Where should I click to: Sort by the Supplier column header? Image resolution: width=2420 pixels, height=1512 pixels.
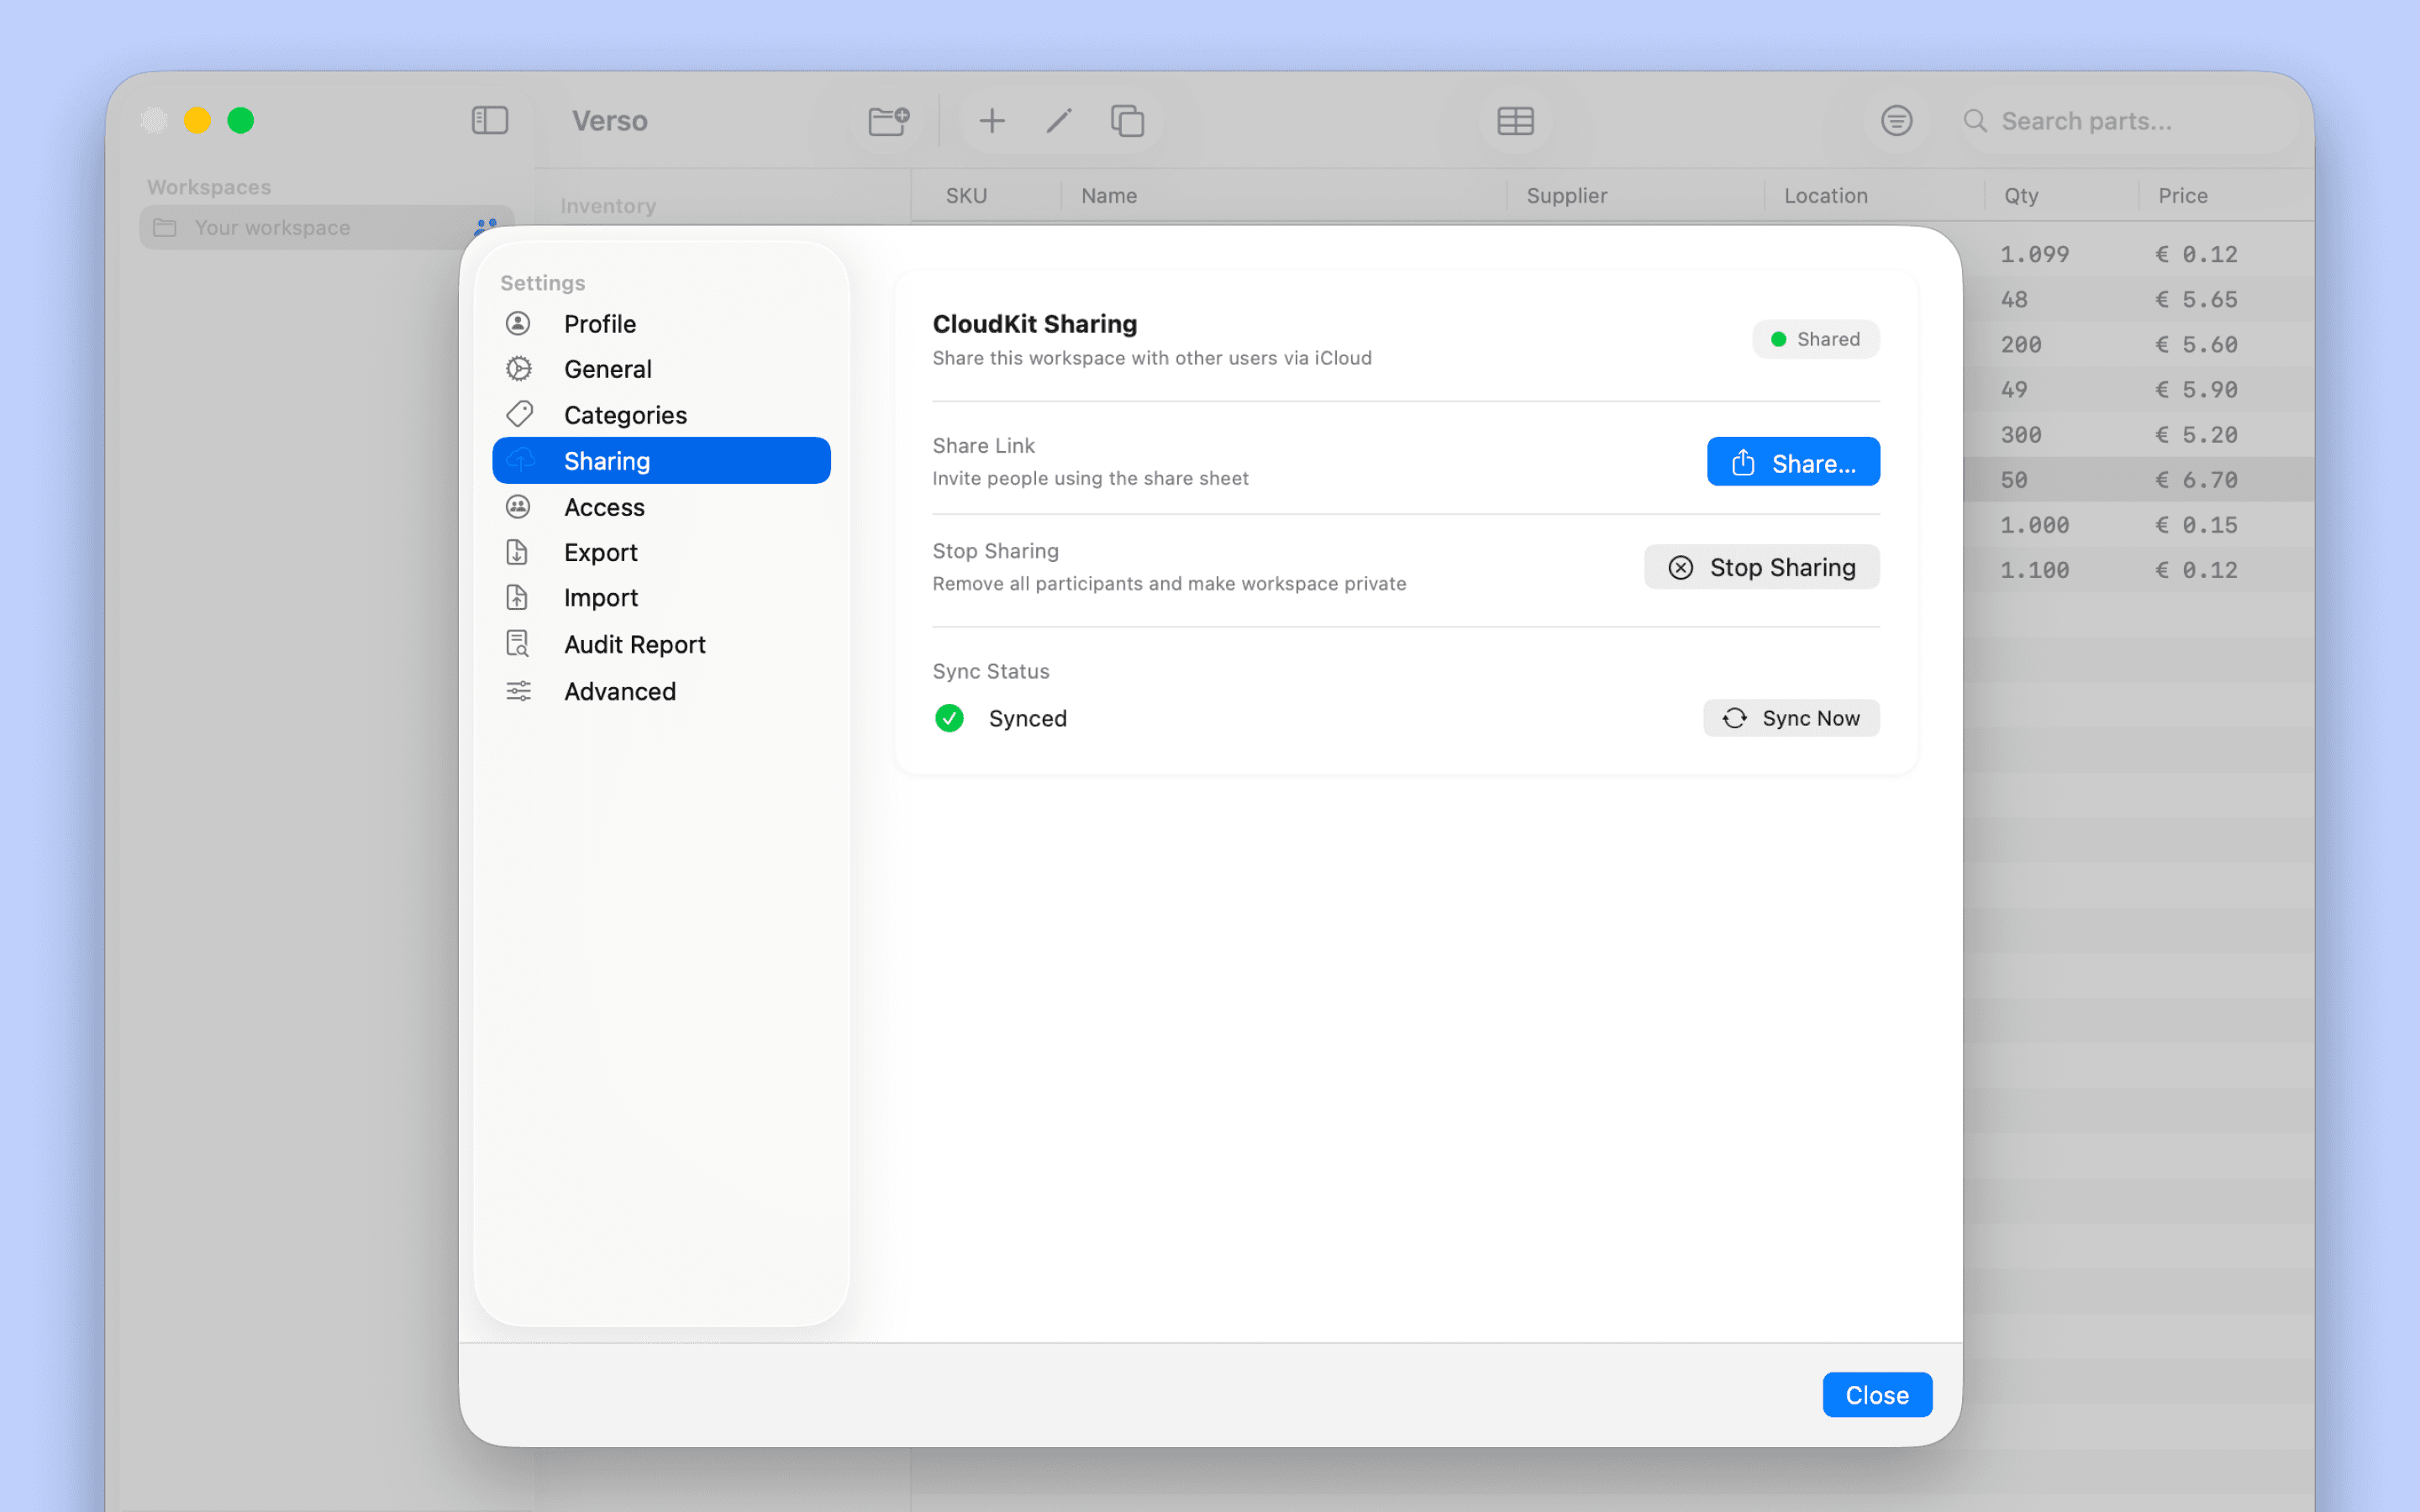[x=1566, y=196]
